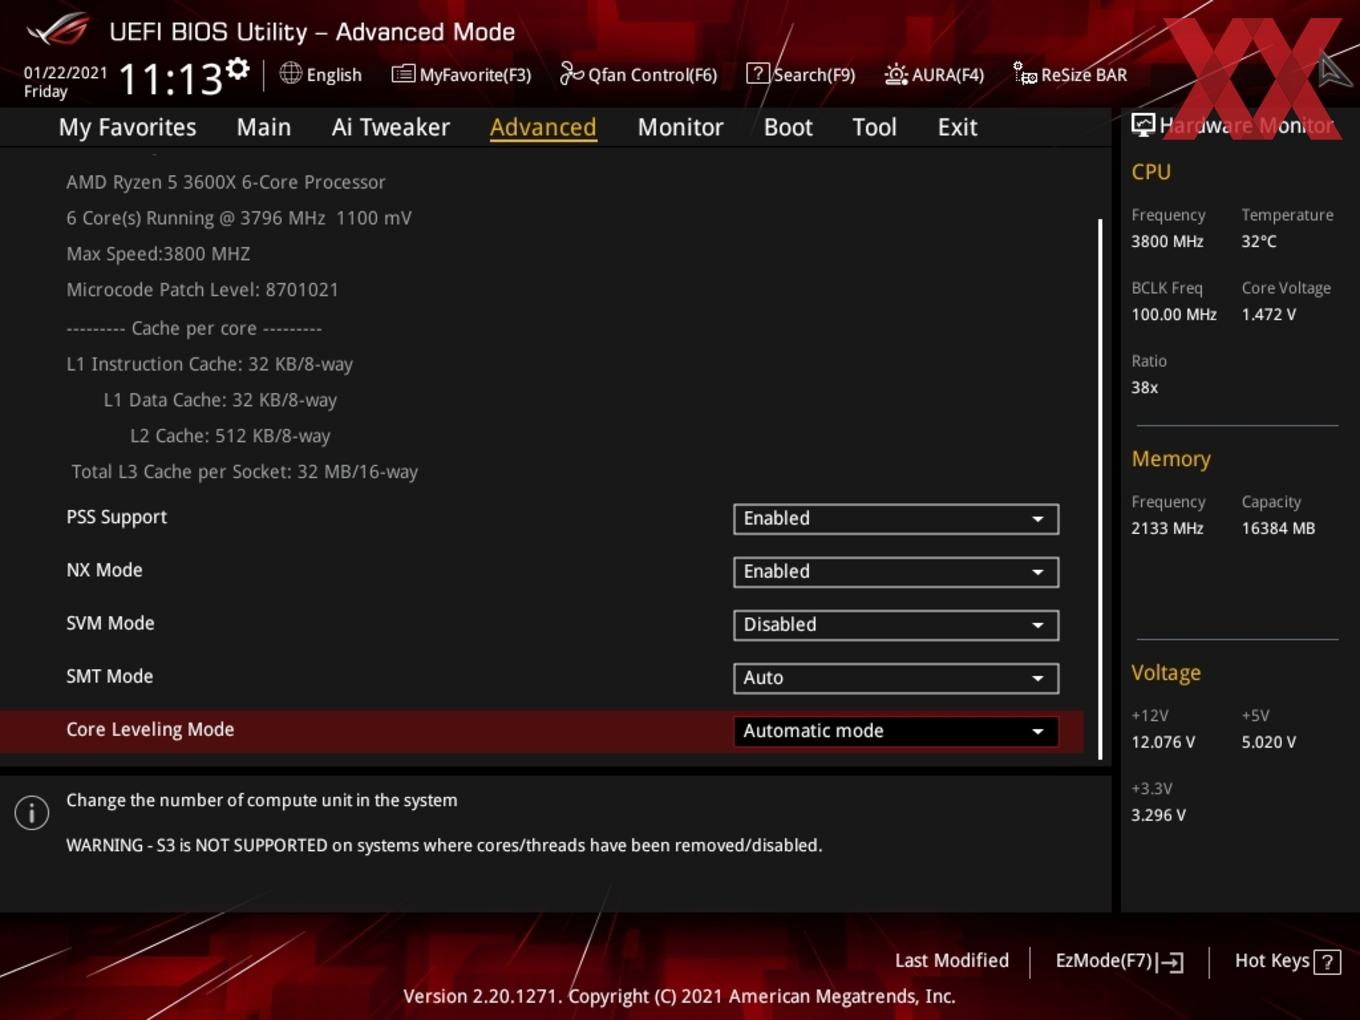Open the Ai Tweaker tab

pyautogui.click(x=391, y=128)
